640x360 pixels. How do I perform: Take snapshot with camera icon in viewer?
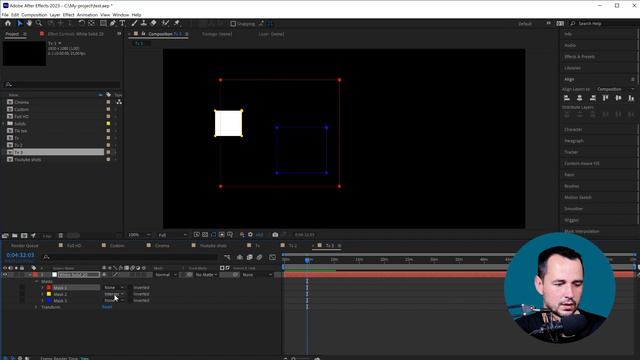point(275,235)
